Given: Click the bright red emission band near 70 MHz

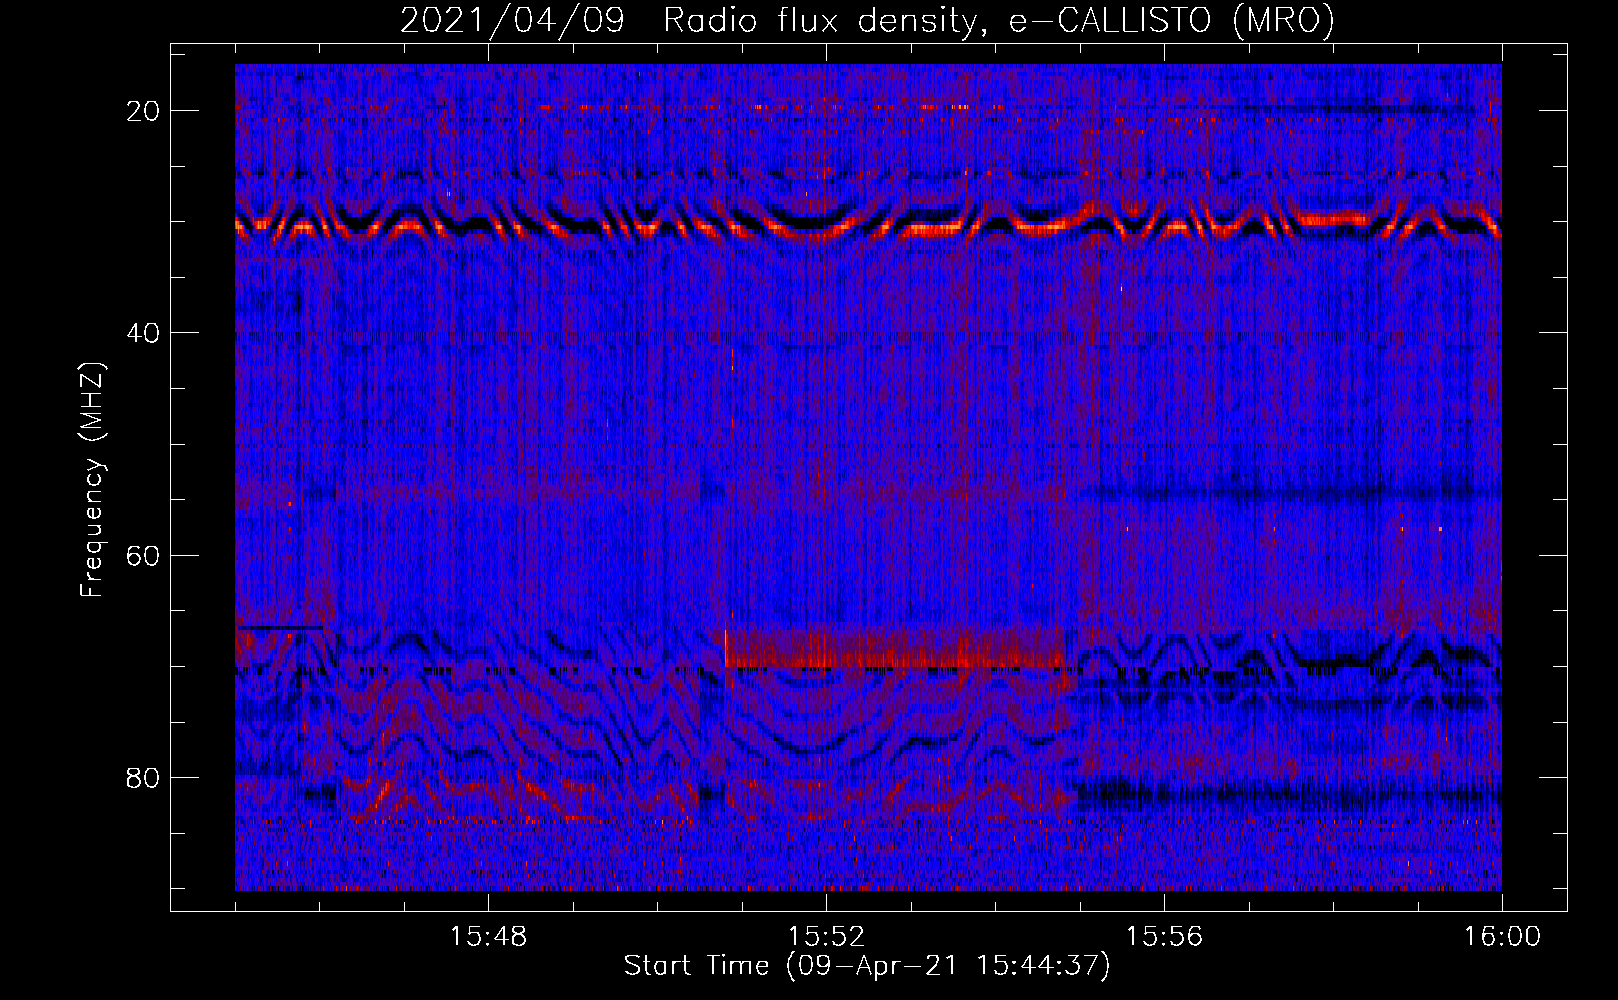Looking at the screenshot, I should (x=895, y=648).
